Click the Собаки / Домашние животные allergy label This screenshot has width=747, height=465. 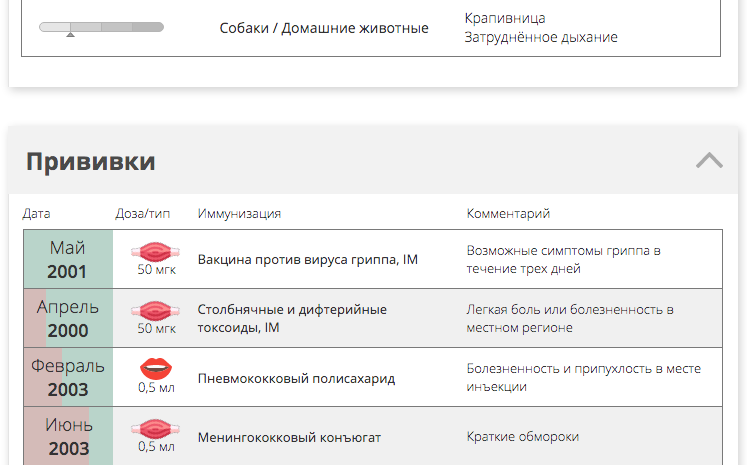(x=324, y=28)
